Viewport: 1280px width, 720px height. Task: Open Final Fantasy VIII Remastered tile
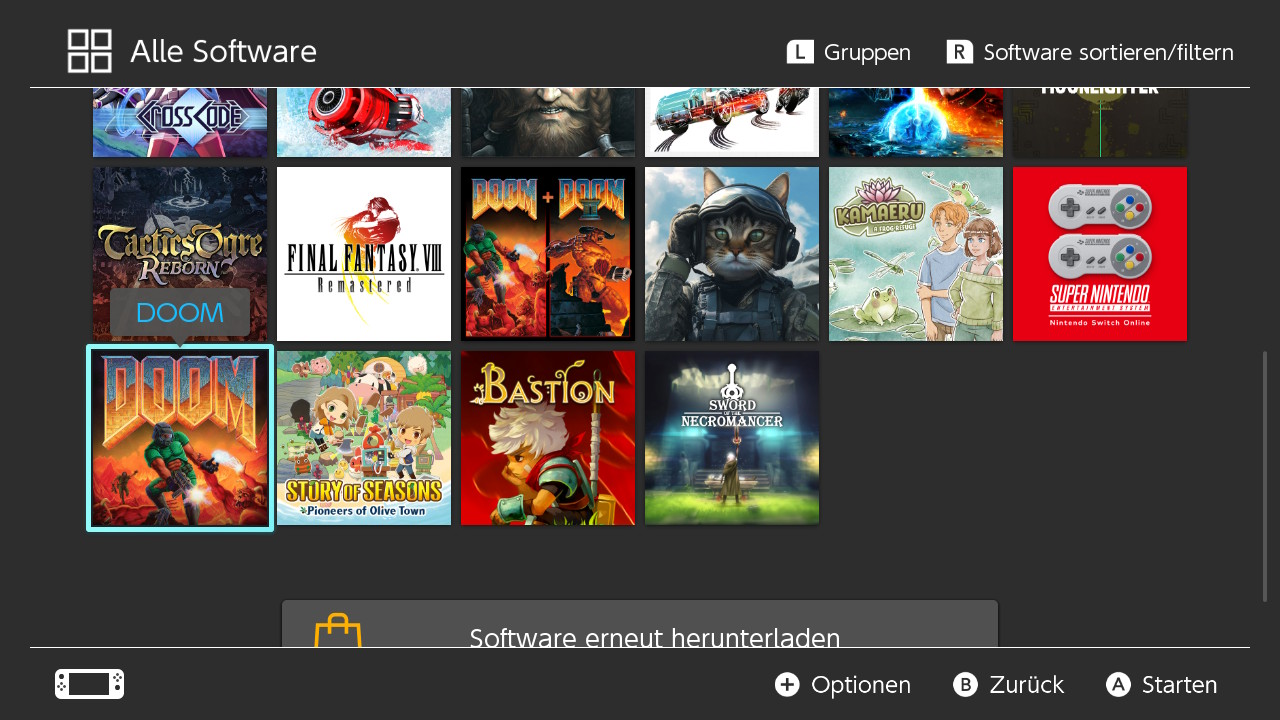(364, 254)
